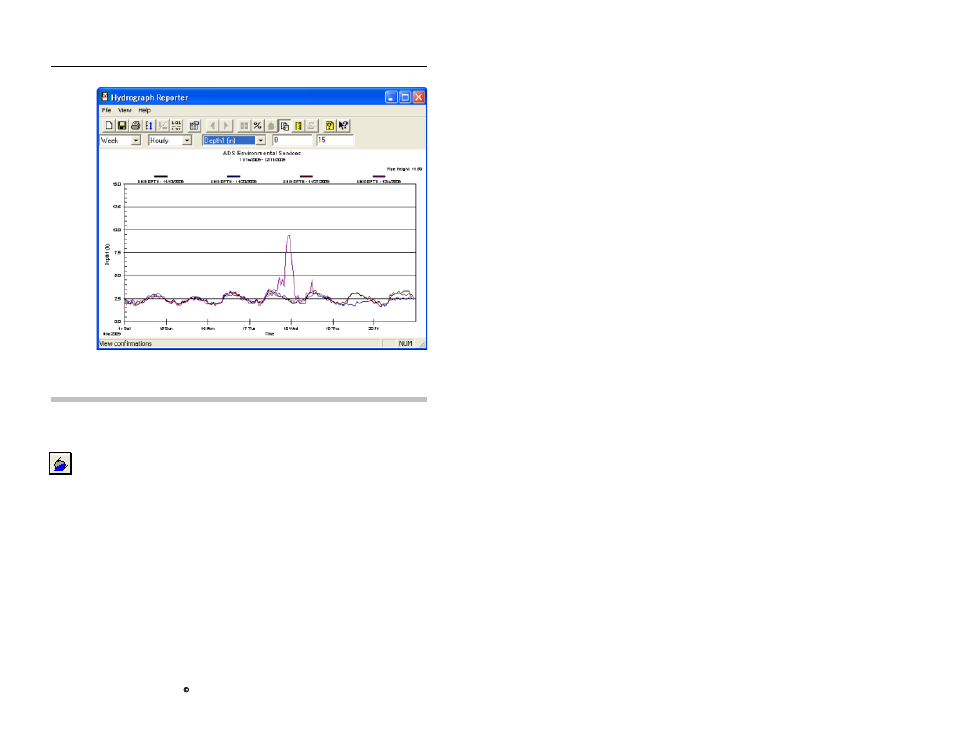This screenshot has height=738, width=954.
Task: Click the yellow question mark Help icon
Action: click(x=330, y=126)
